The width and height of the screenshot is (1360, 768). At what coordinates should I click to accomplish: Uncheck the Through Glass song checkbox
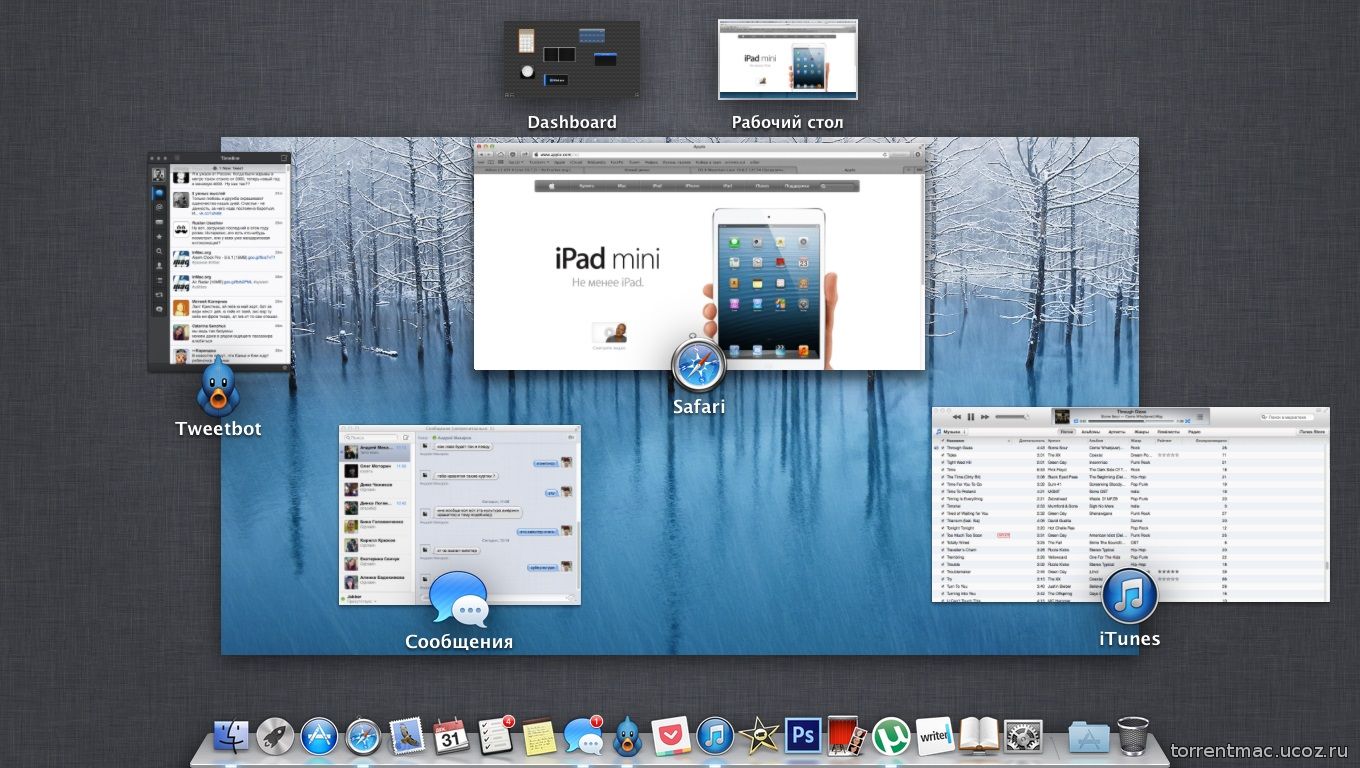click(x=942, y=448)
